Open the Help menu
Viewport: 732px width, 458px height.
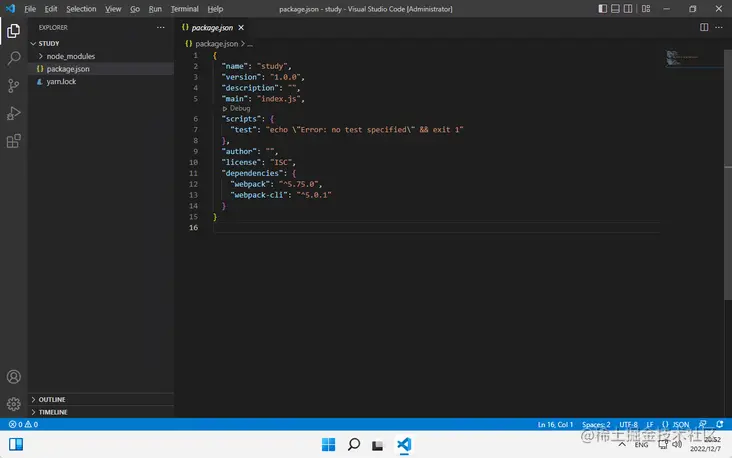tap(215, 9)
